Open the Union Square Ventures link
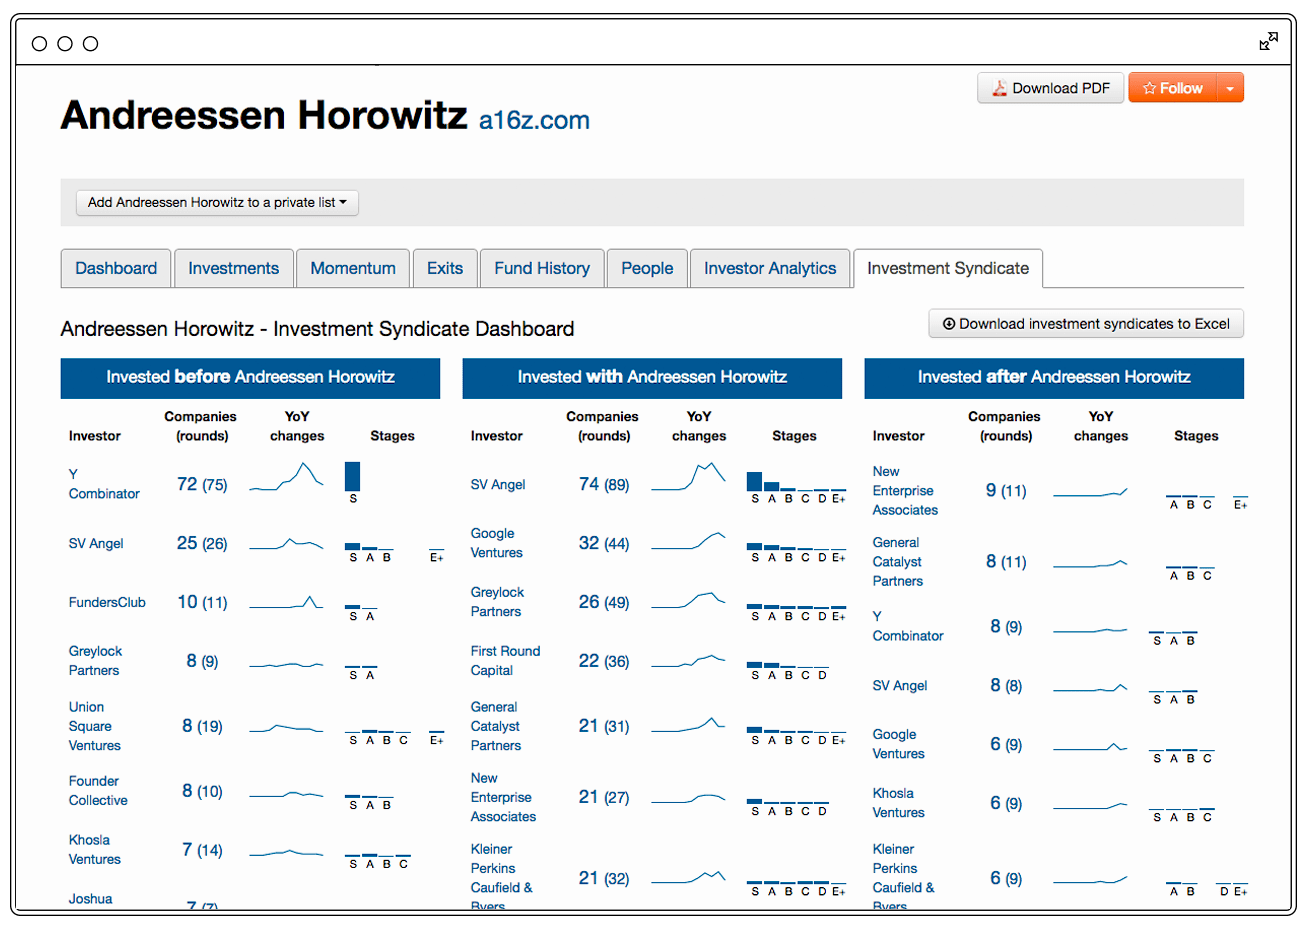Screen dimensions: 1300x931 (94, 726)
